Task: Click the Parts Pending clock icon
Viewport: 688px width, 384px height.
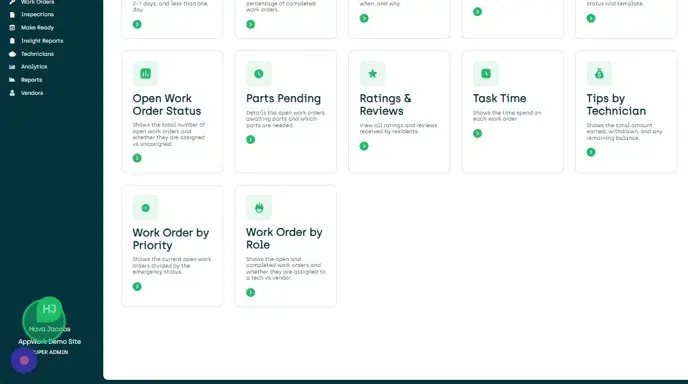Action: coord(259,74)
